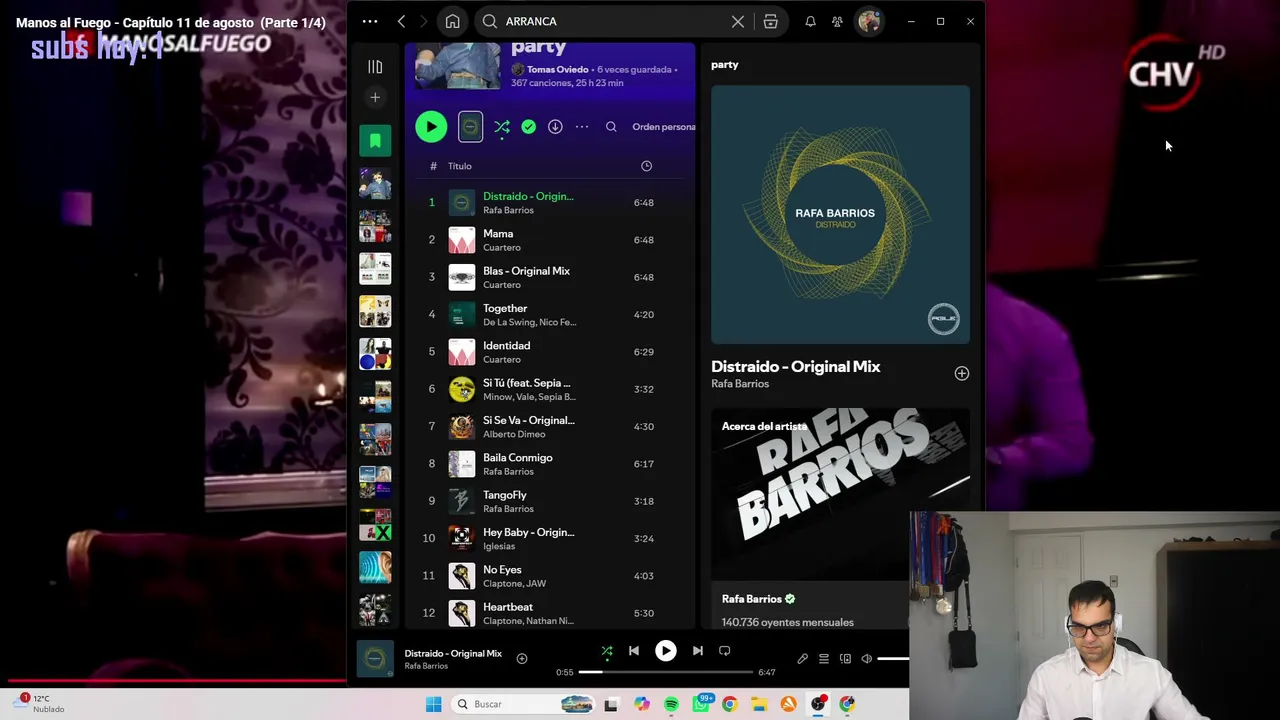Select track 'No Eyes'
This screenshot has width=1280, height=720.
pyautogui.click(x=548, y=576)
